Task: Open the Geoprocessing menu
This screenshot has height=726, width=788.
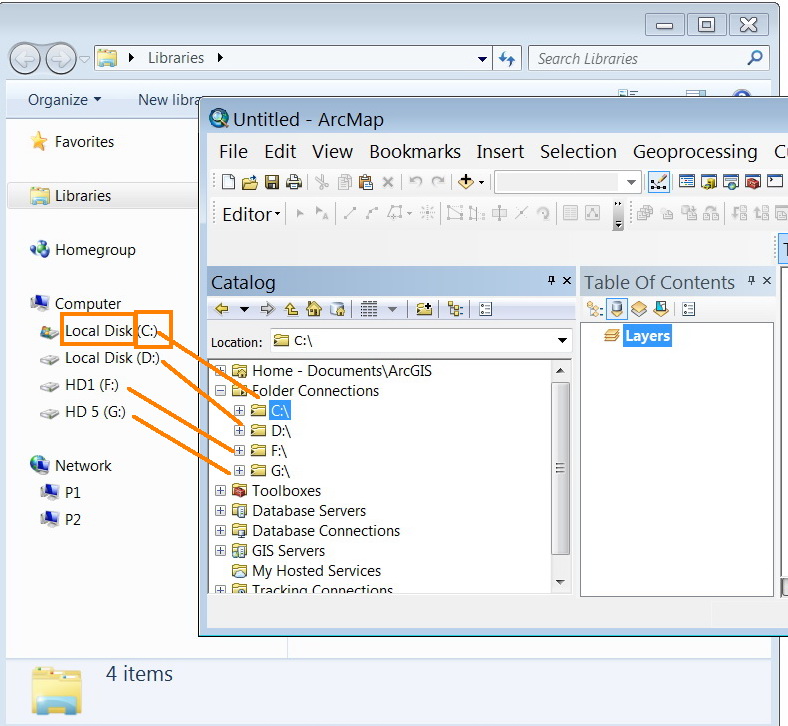Action: point(695,152)
